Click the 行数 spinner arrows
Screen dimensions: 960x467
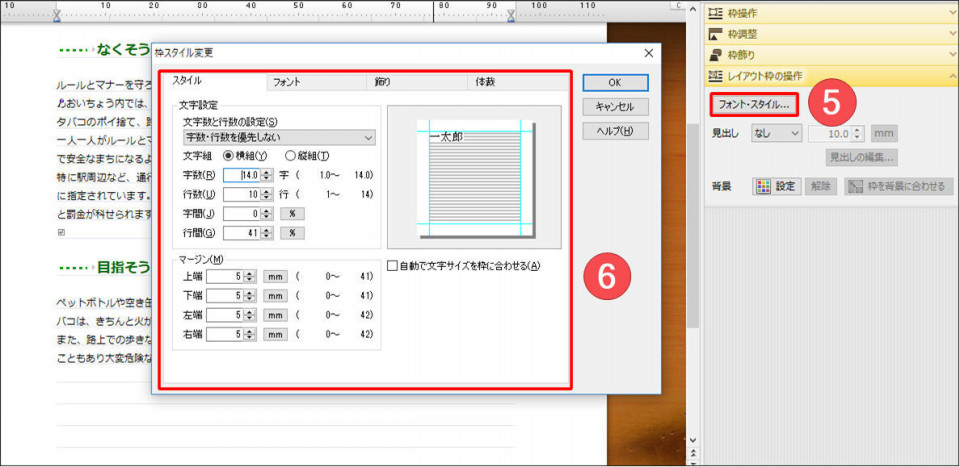coord(266,195)
